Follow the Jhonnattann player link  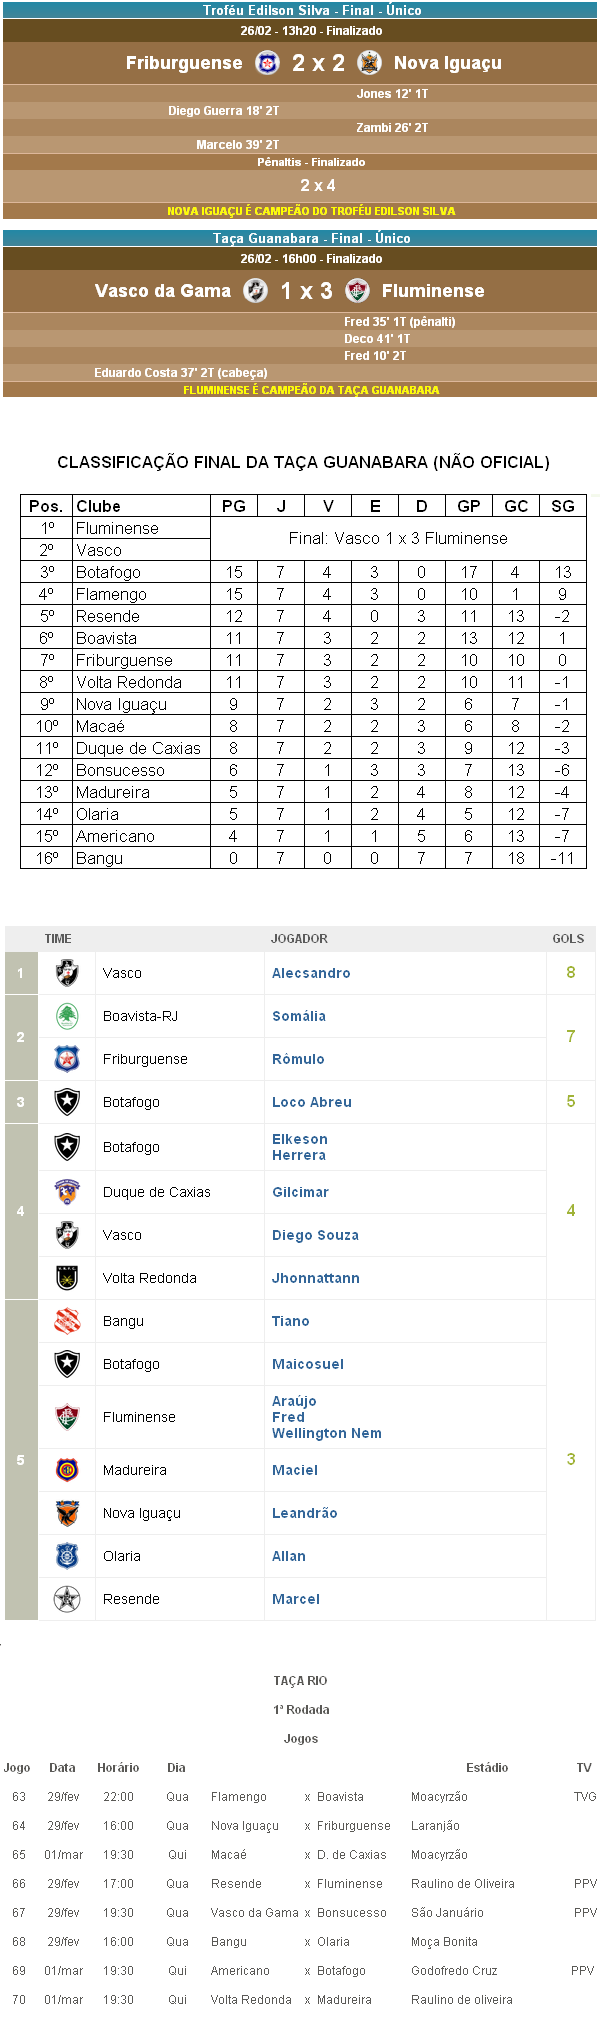point(316,1278)
